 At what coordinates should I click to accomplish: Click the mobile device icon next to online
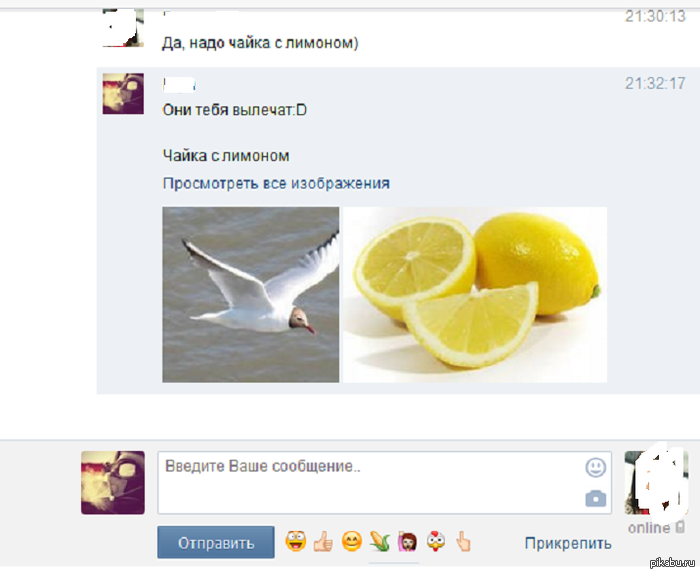coord(680,527)
